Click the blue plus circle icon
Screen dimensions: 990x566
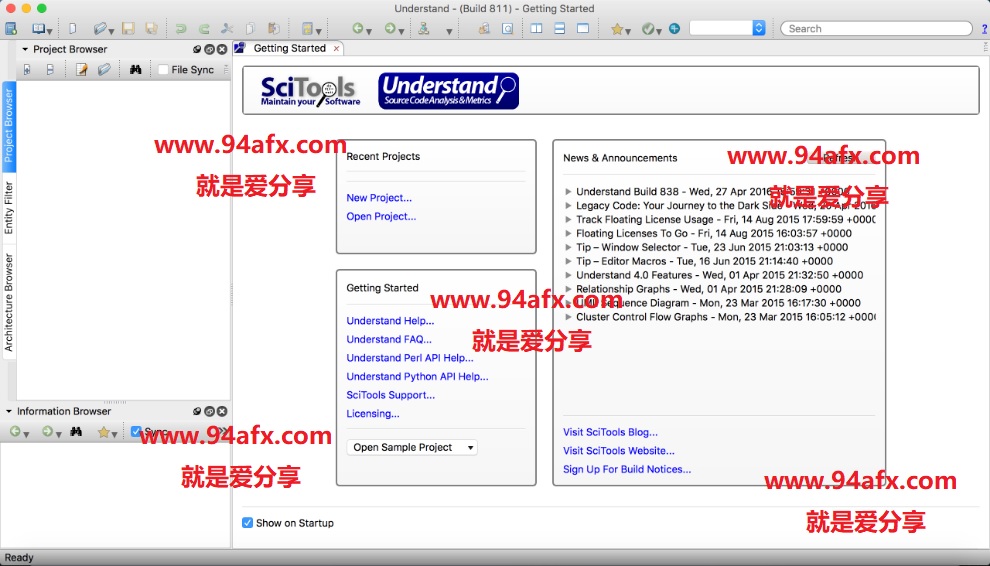coord(674,28)
